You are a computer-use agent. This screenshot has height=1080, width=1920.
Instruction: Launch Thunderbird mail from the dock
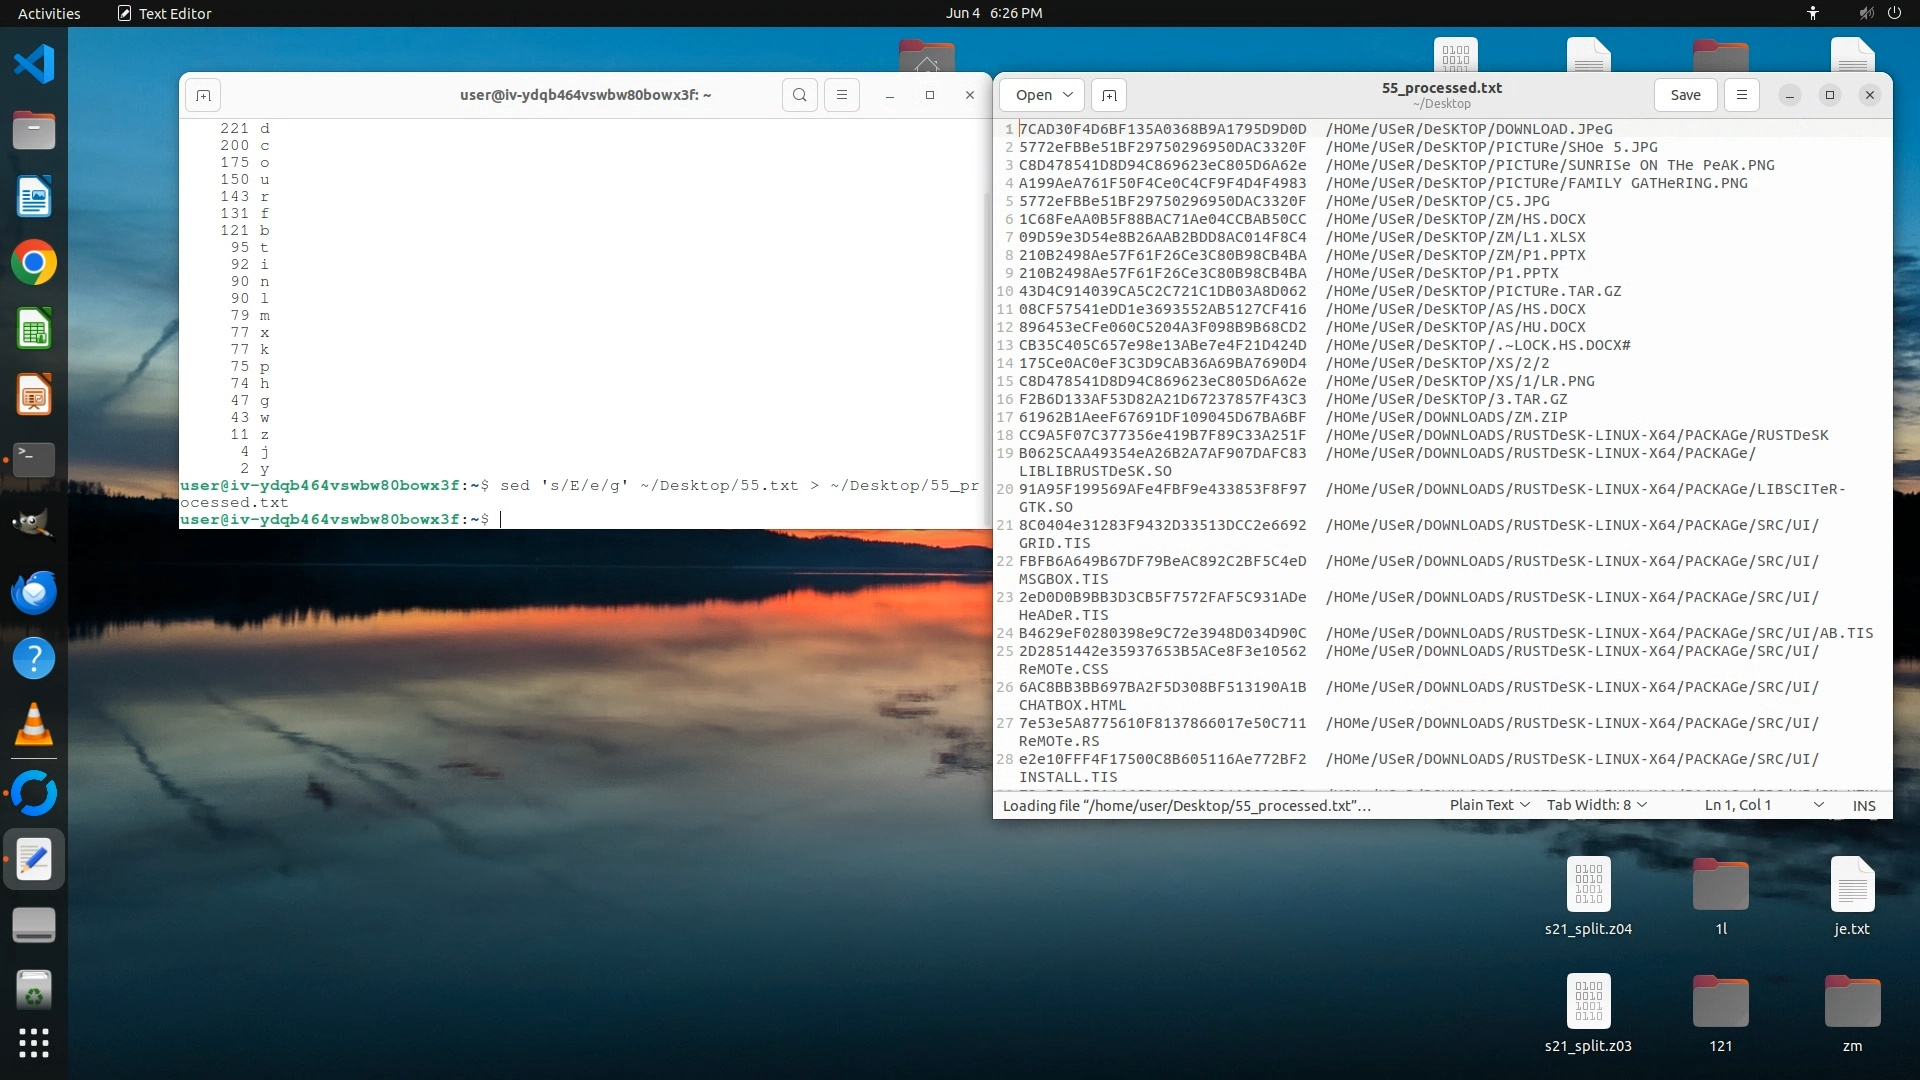34,593
